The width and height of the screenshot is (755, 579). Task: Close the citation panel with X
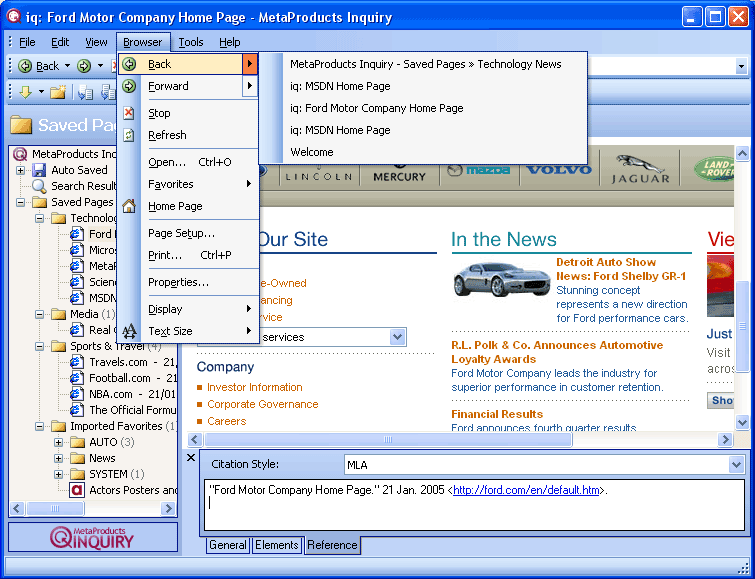(x=191, y=458)
